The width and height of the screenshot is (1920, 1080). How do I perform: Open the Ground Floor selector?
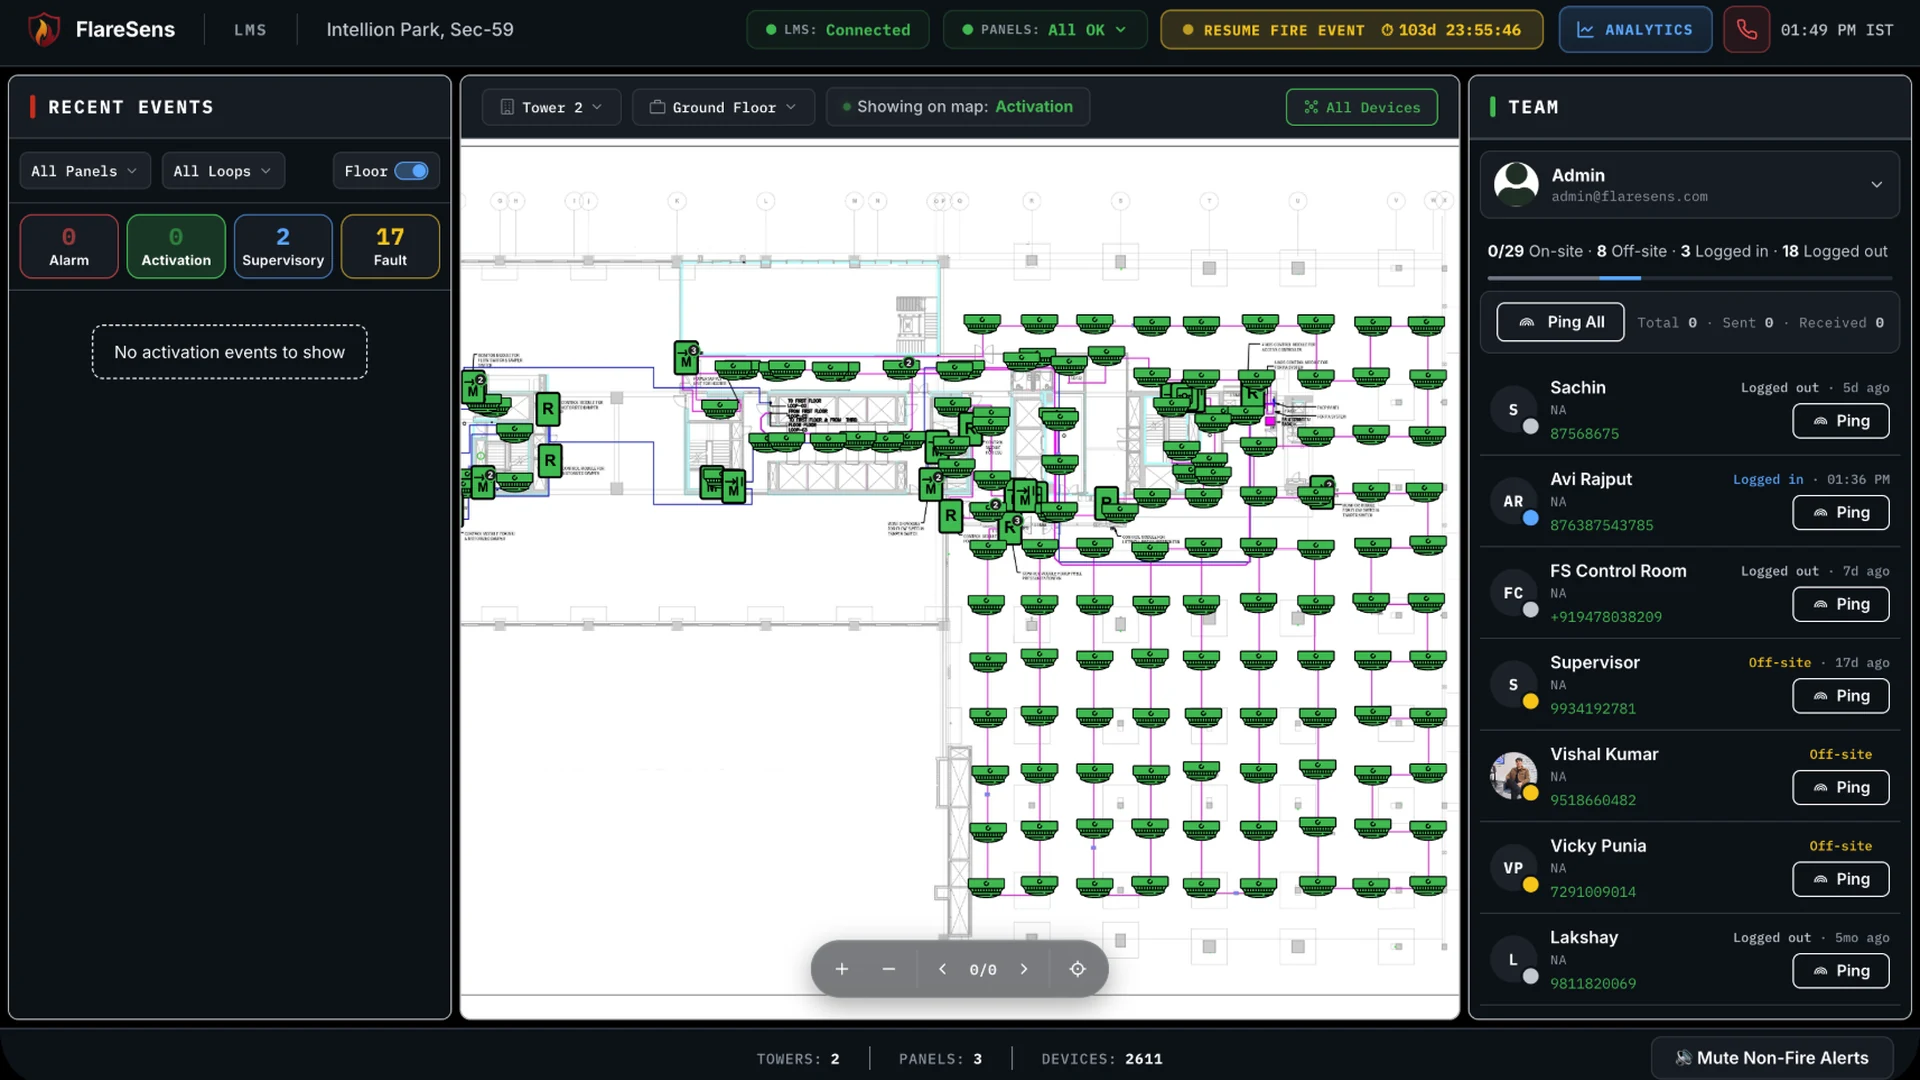tap(723, 107)
